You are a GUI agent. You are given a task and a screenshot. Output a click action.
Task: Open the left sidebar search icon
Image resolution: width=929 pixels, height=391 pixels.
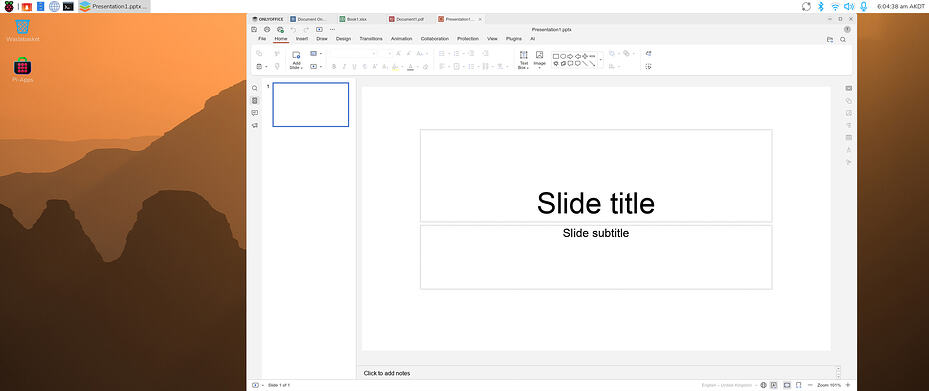(x=255, y=88)
